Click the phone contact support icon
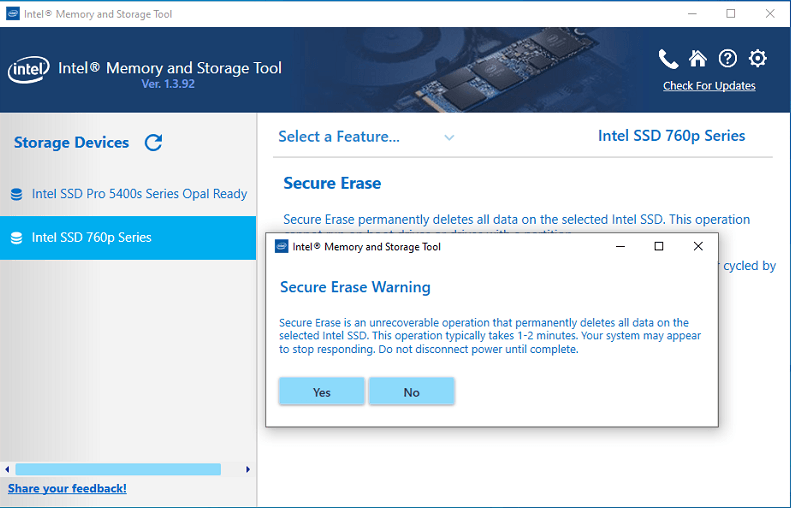 click(x=668, y=59)
